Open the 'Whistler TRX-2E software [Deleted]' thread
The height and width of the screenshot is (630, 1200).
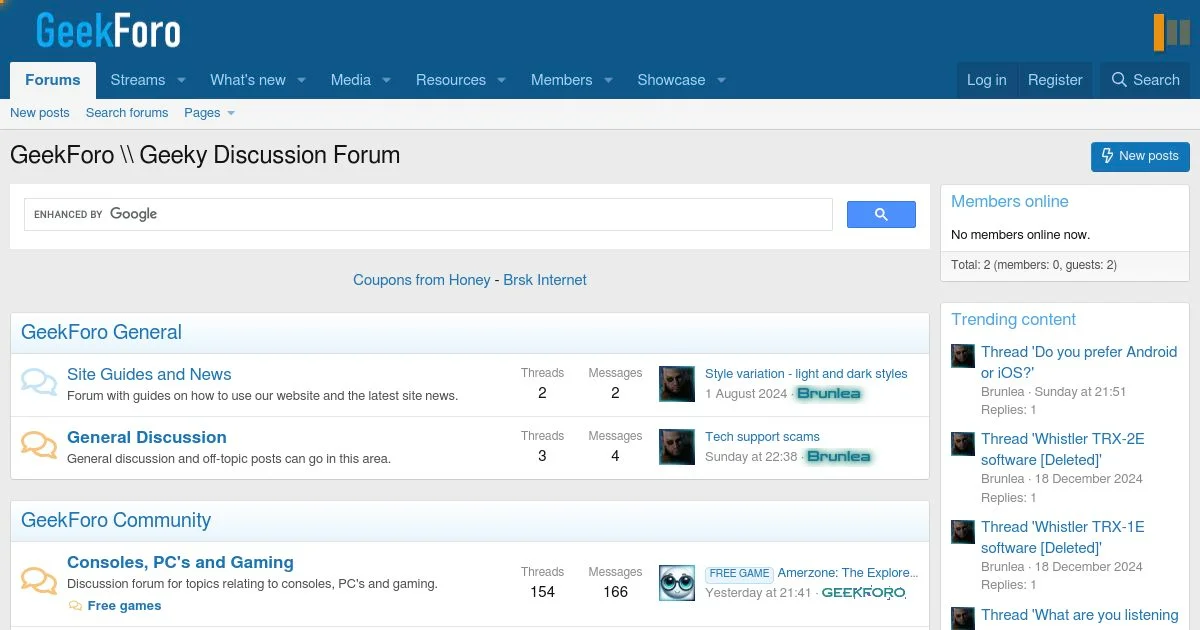1063,449
